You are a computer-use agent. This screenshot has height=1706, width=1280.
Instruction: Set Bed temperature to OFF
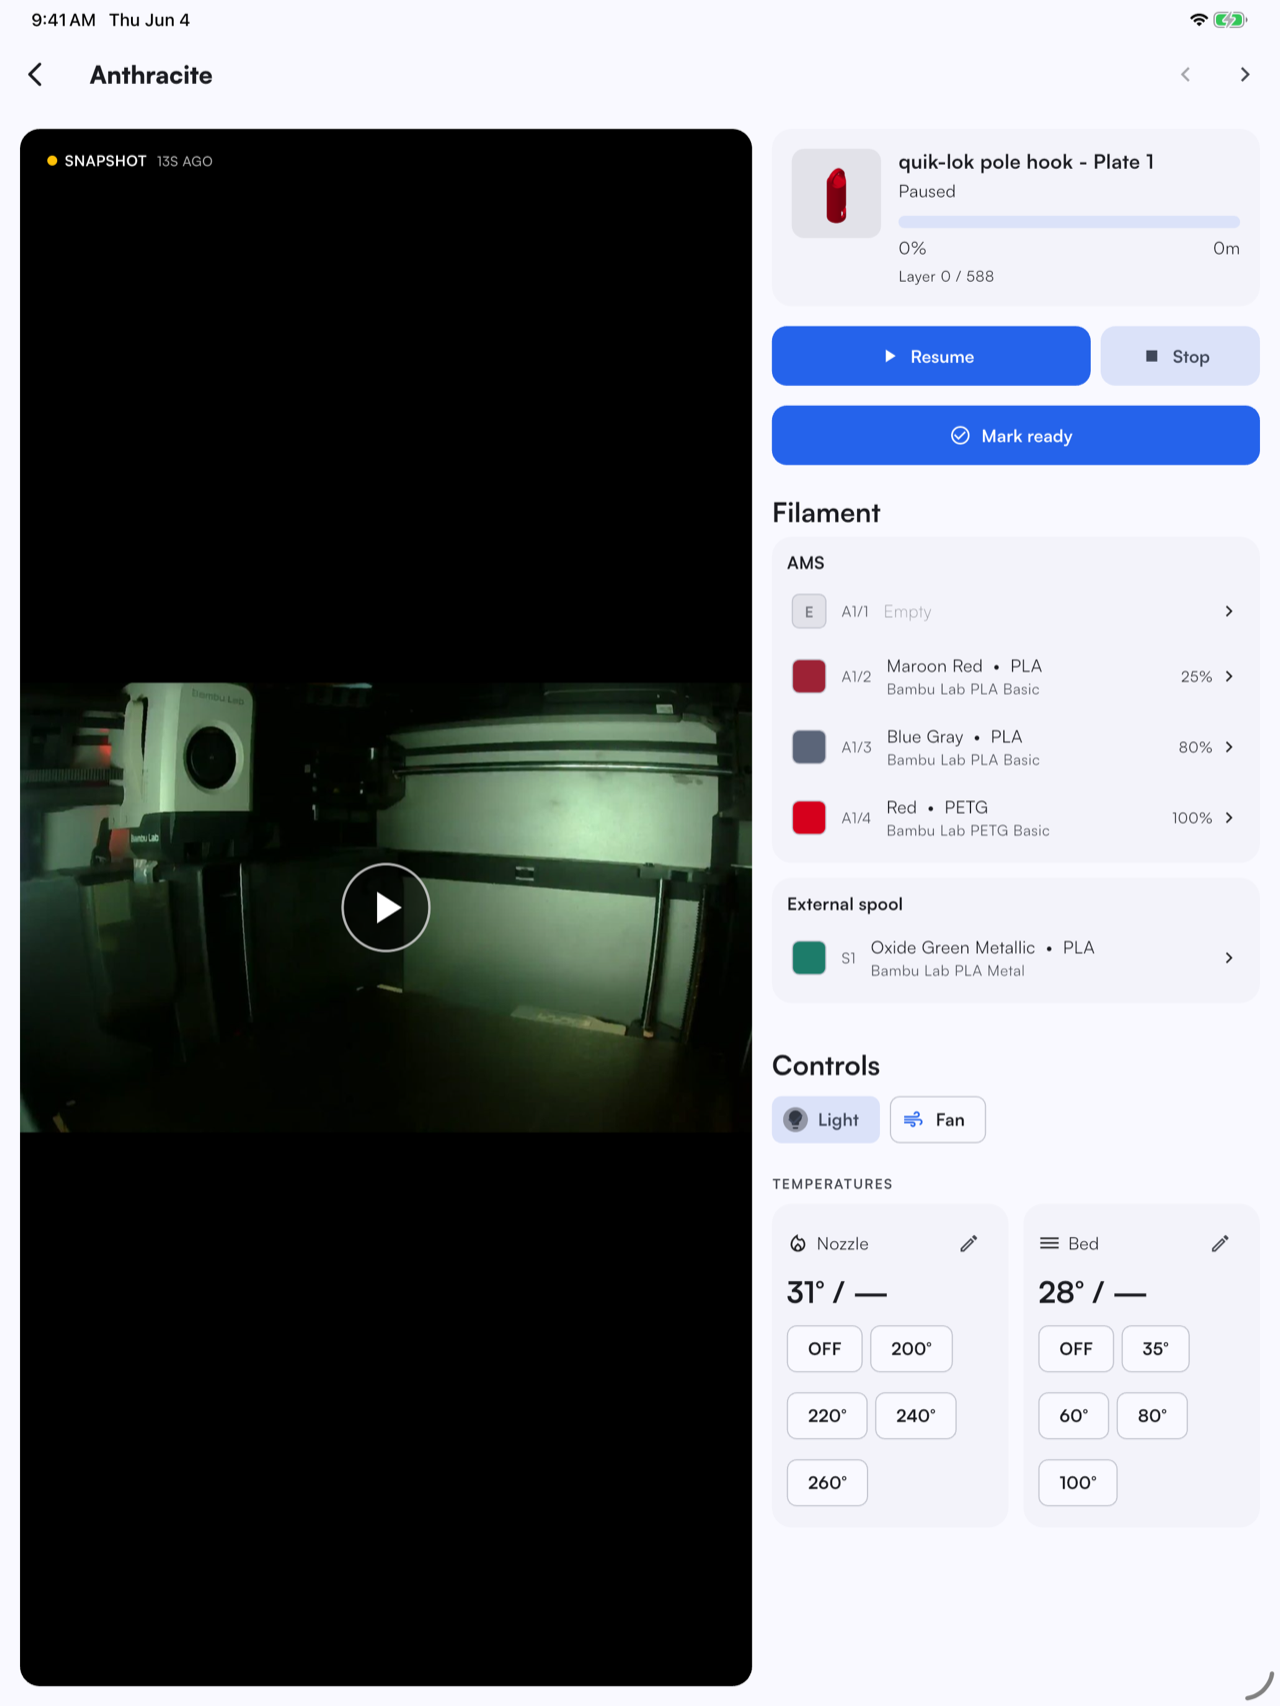pyautogui.click(x=1076, y=1349)
